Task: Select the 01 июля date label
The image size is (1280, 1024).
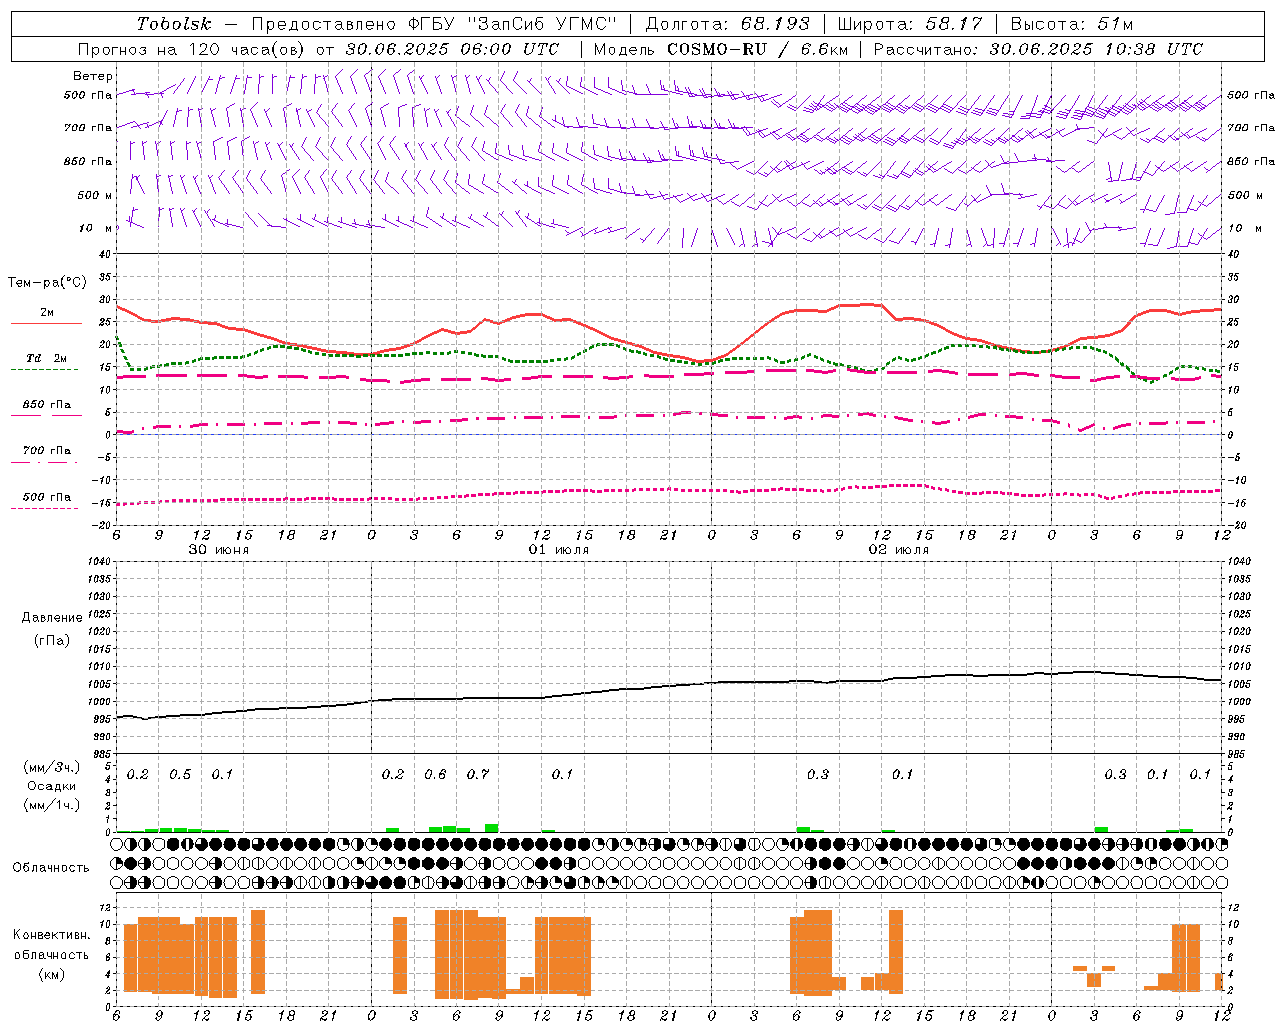Action: 559,550
